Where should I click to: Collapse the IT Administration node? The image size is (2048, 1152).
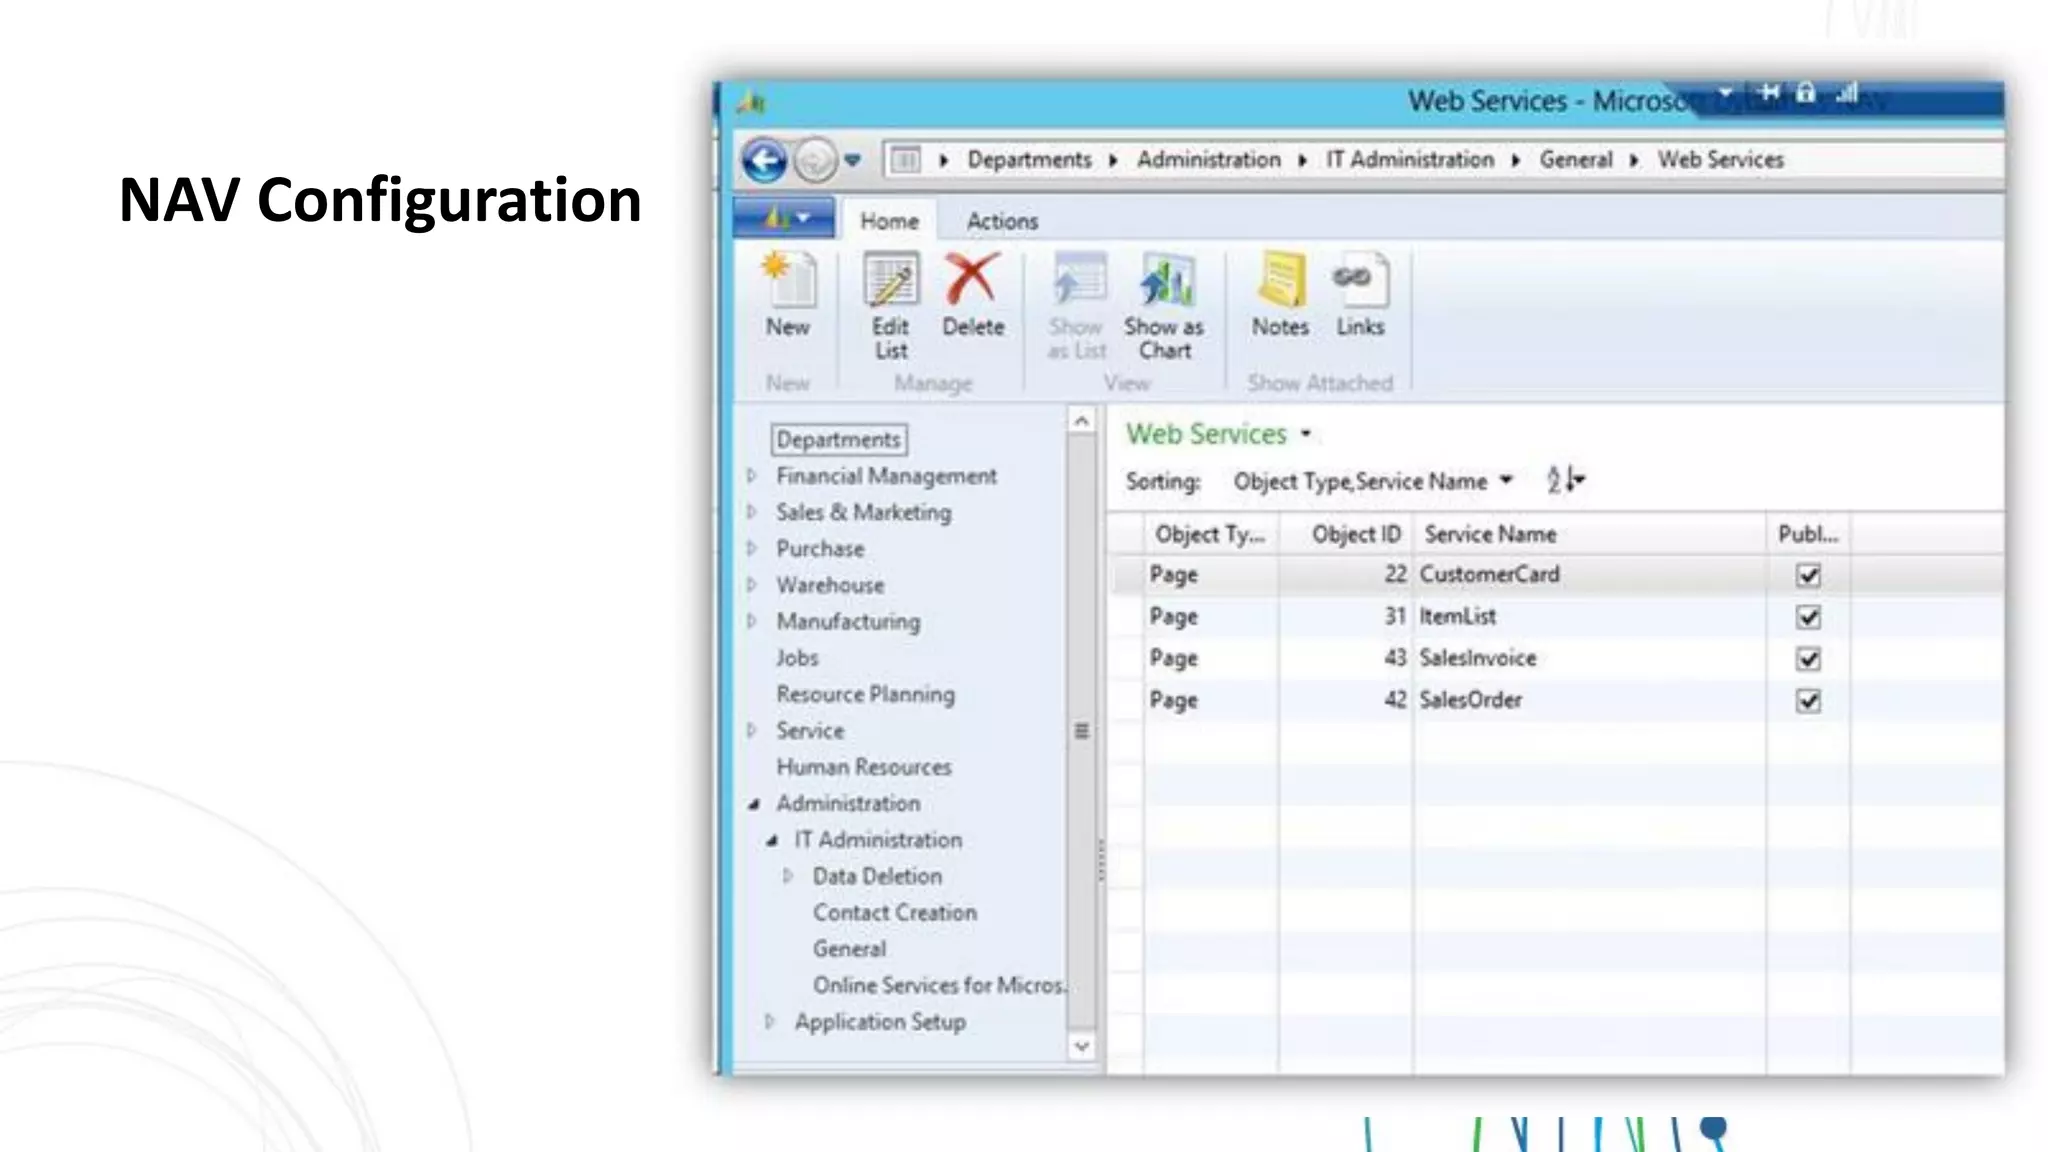(771, 841)
